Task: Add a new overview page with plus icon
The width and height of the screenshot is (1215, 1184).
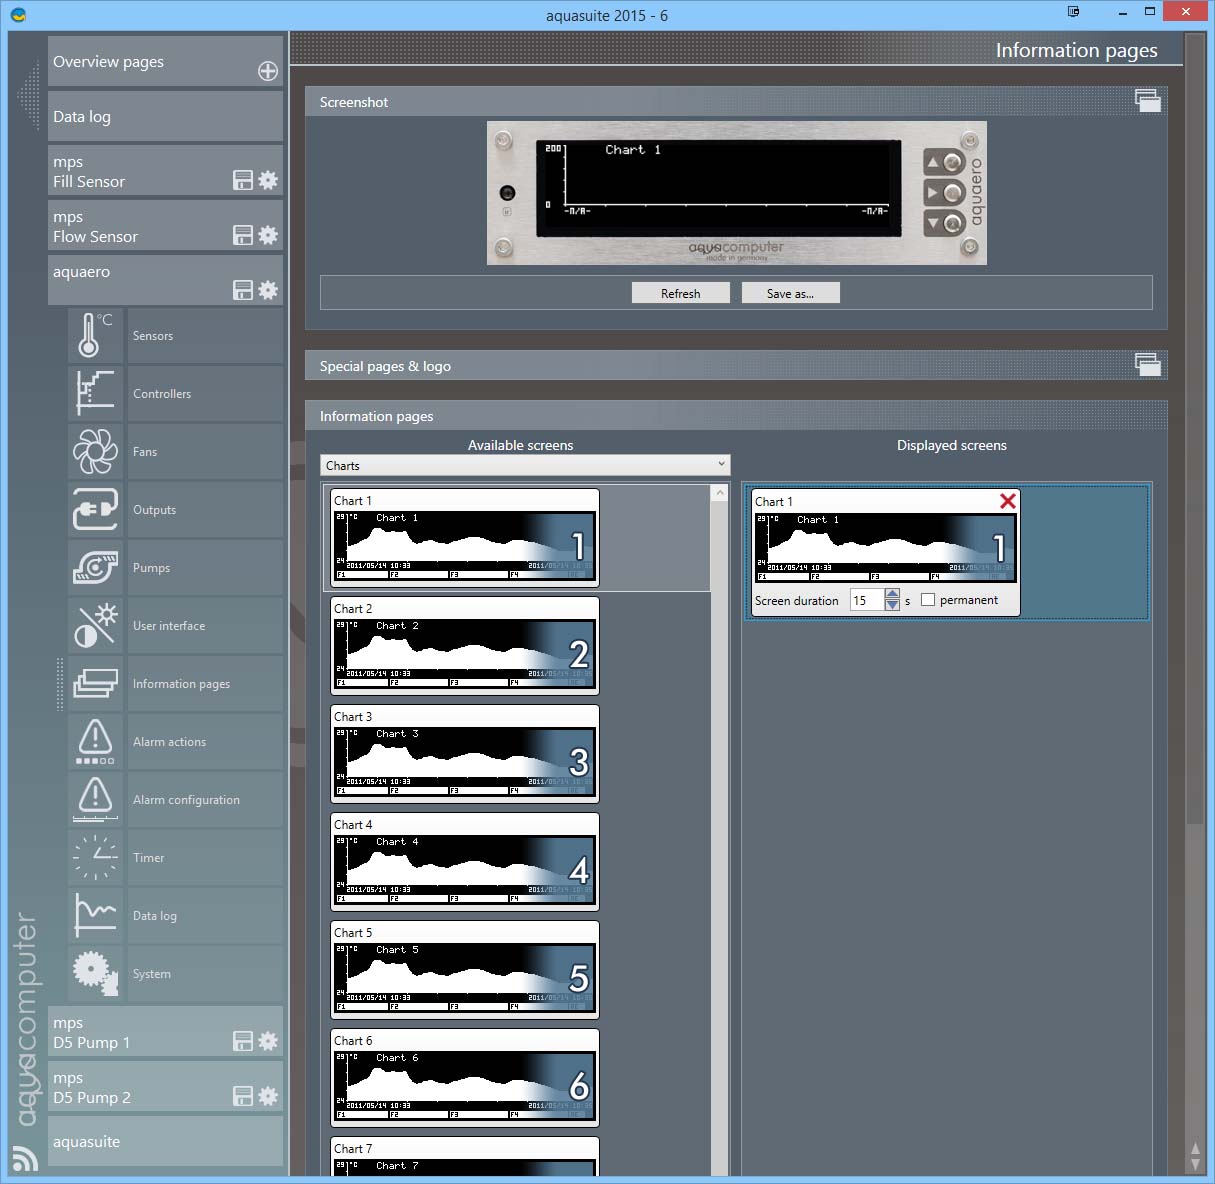Action: pos(268,71)
